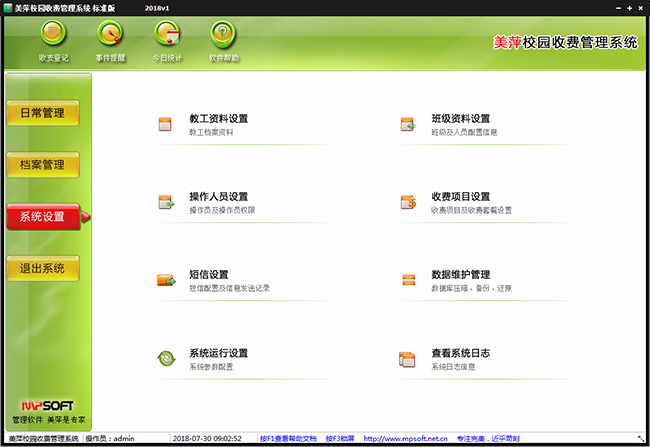The height and width of the screenshot is (447, 650).
Task: Click the 系统运行设置 gear icon
Action: (165, 359)
